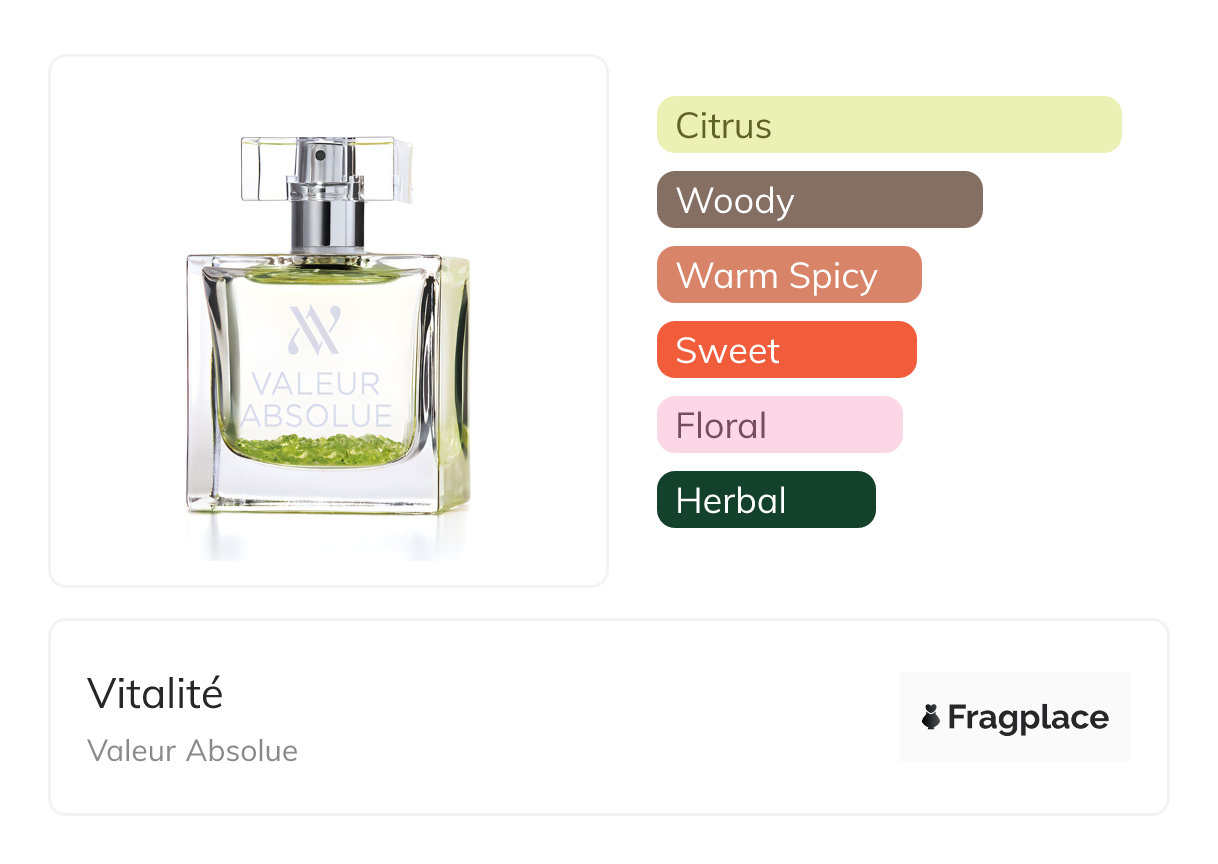Select the Floral accord bar

(780, 425)
